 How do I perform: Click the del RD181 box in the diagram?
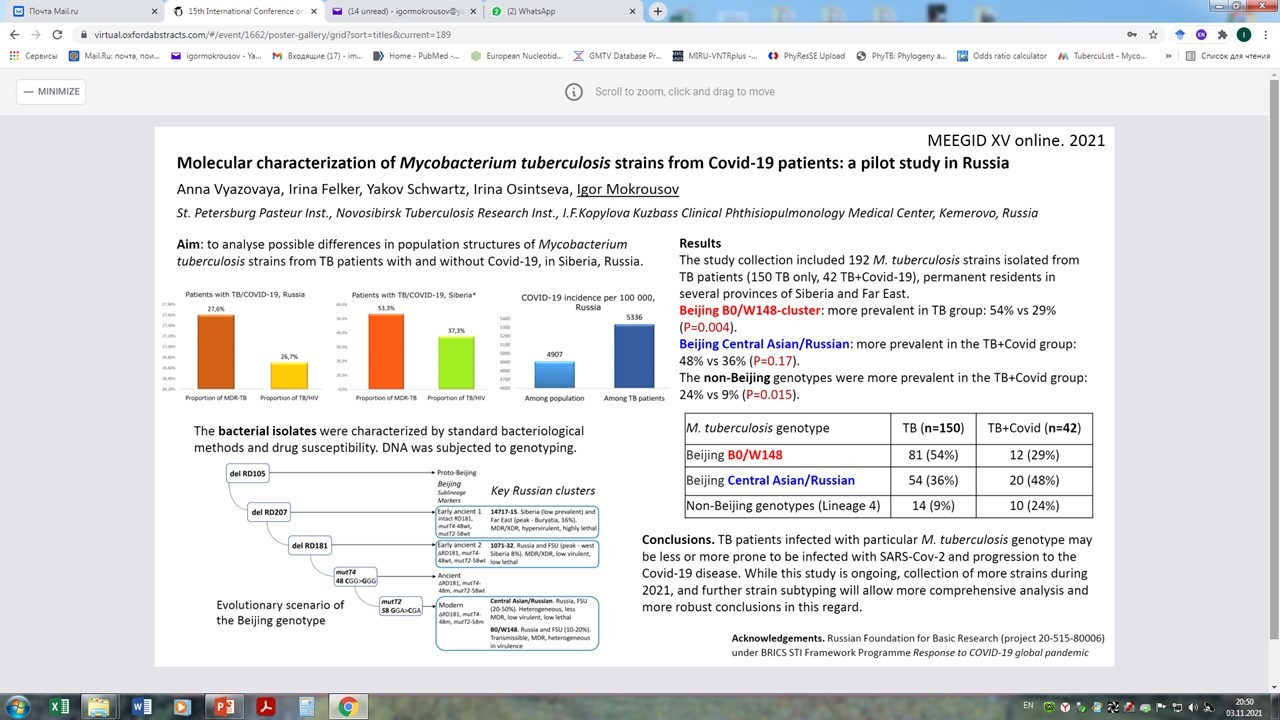coord(310,545)
